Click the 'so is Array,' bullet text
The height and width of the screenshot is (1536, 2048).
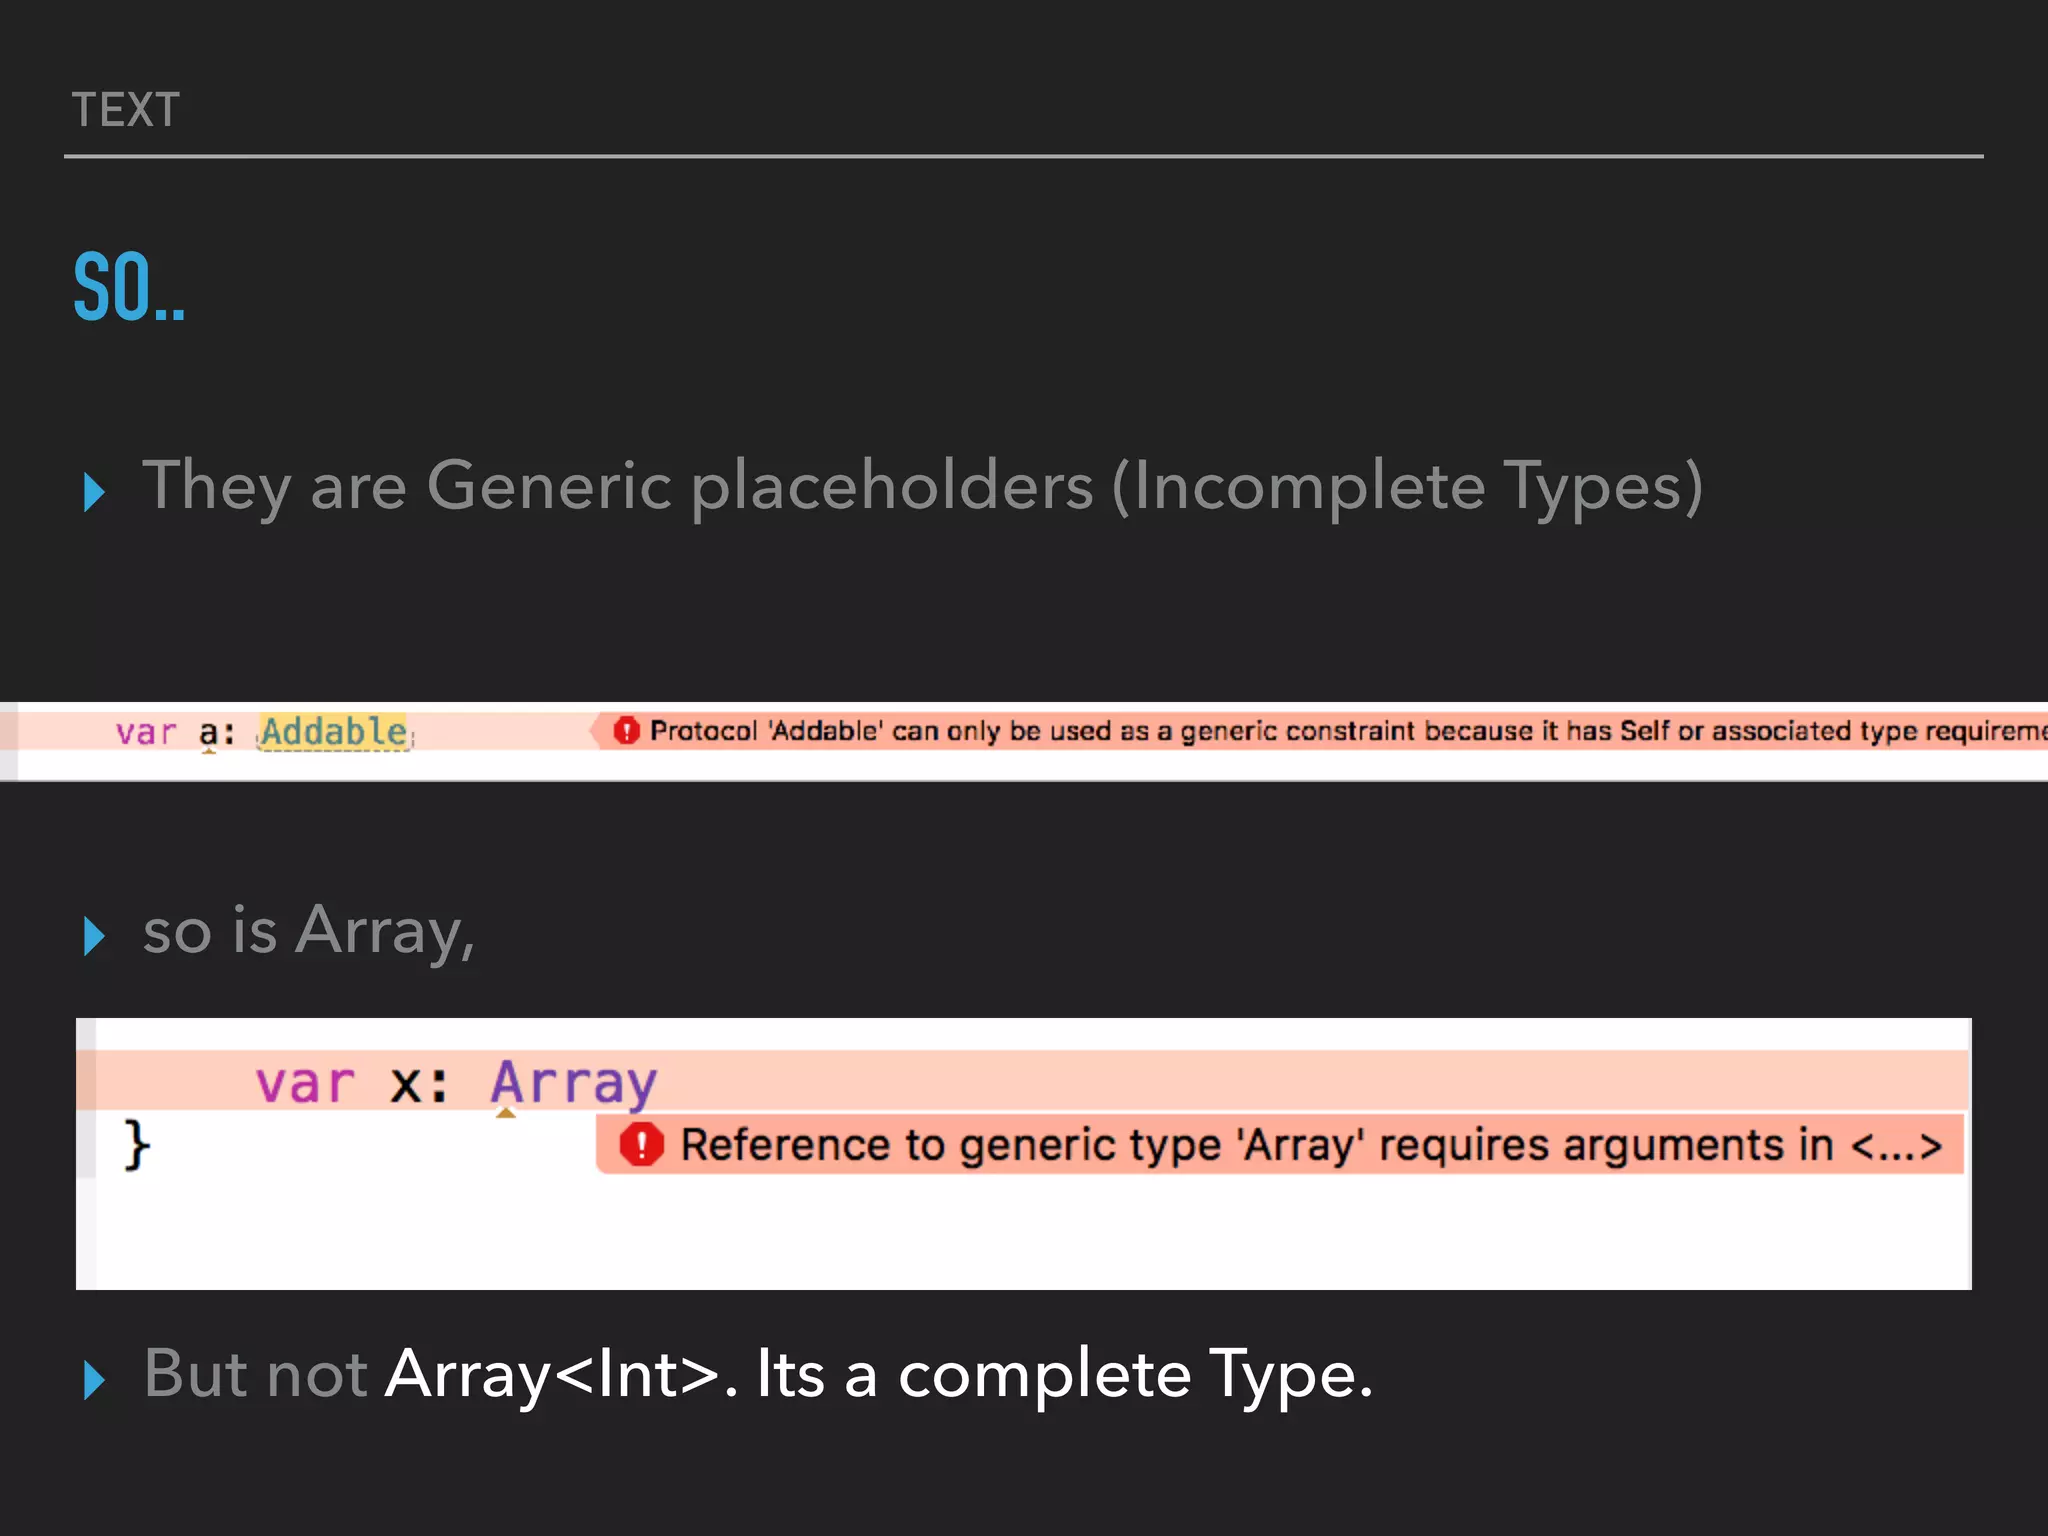[x=308, y=931]
